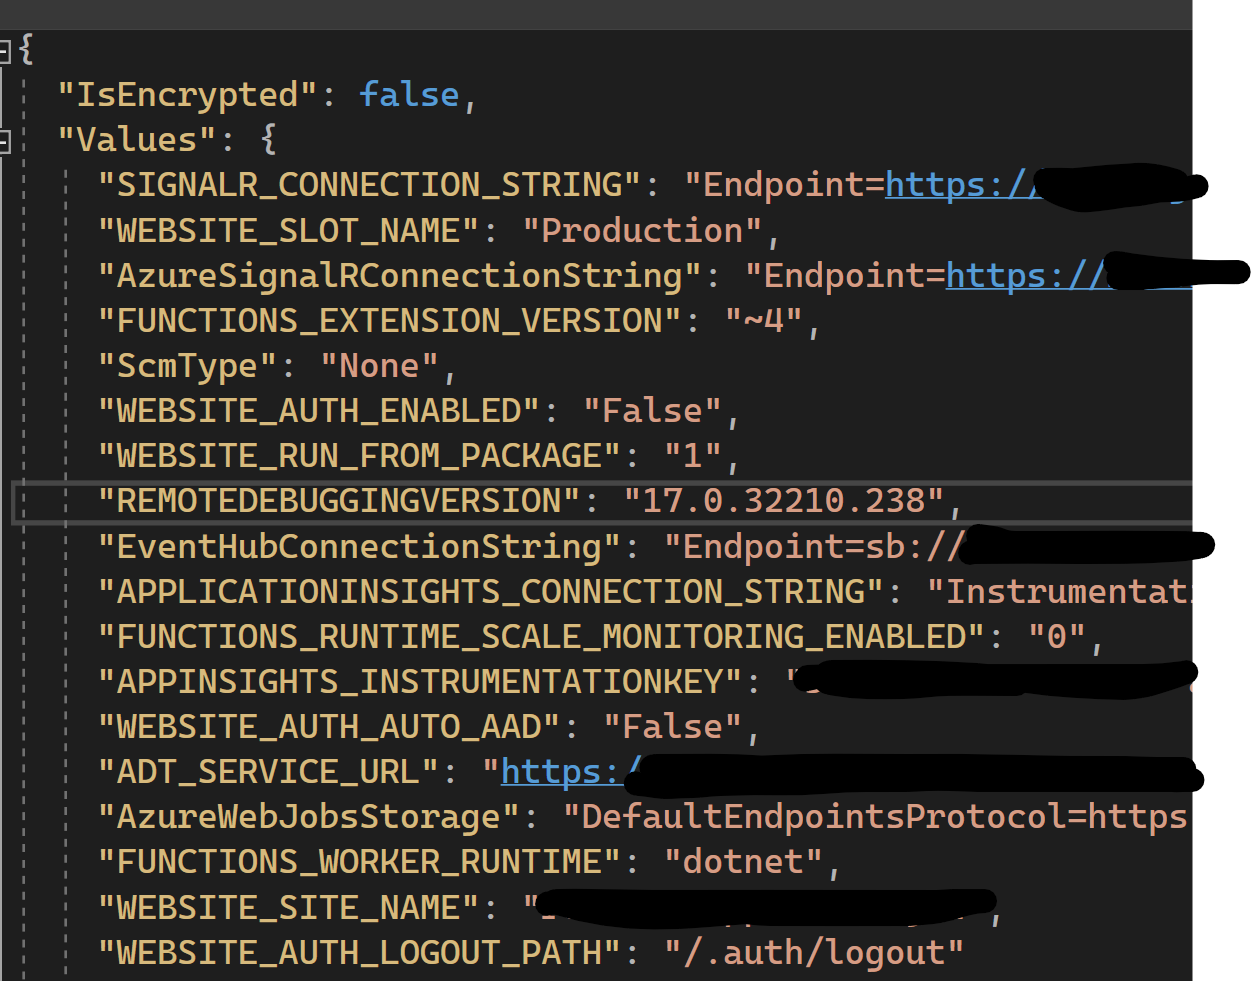Click the "Values" key name

click(x=136, y=140)
